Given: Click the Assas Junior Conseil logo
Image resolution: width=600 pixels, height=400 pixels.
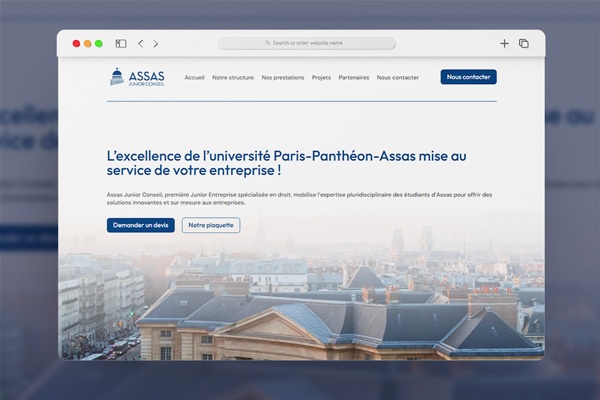Looking at the screenshot, I should tap(137, 77).
